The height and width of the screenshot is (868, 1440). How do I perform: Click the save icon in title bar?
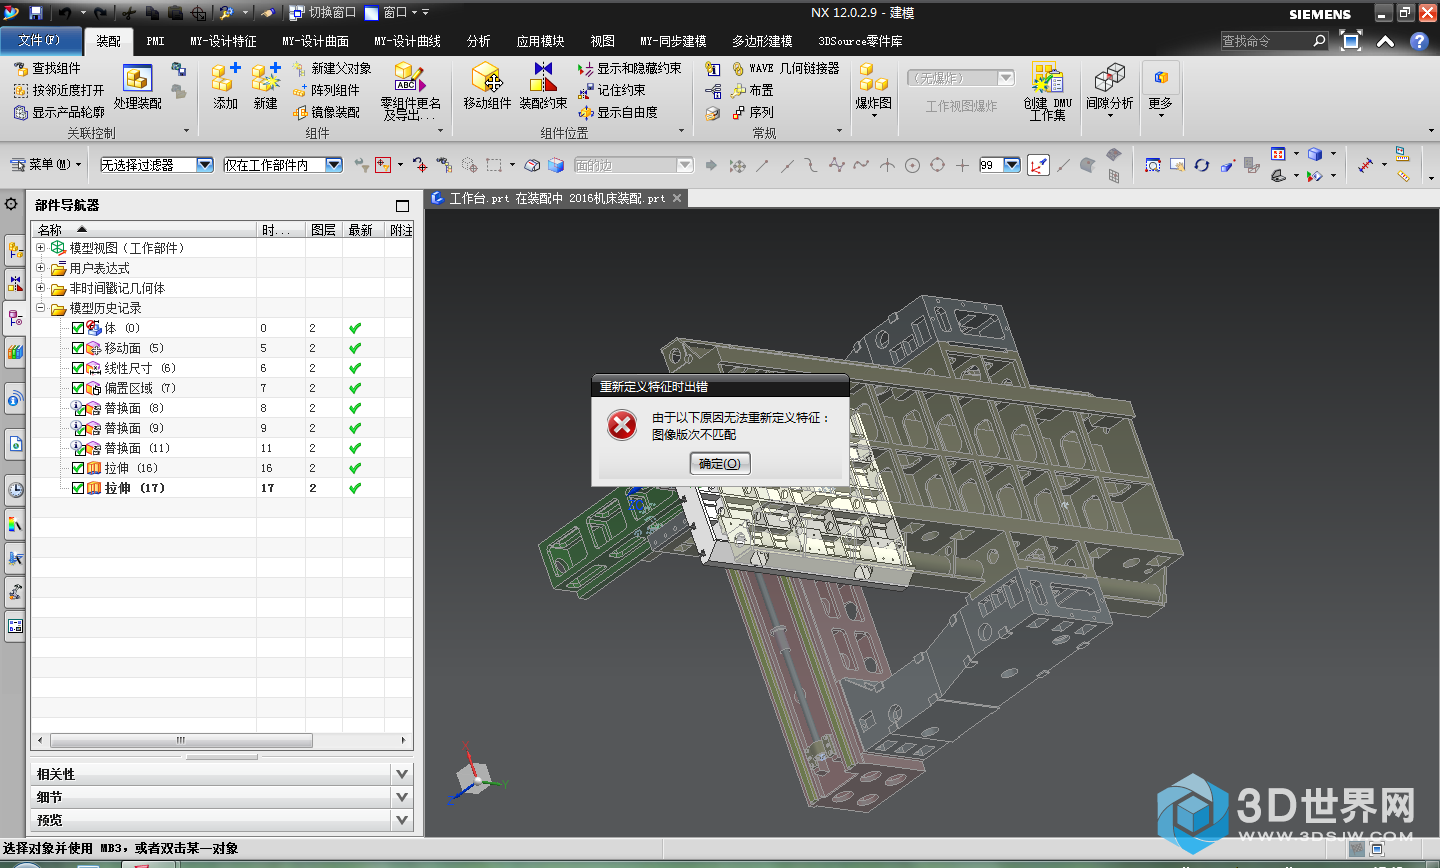click(36, 13)
